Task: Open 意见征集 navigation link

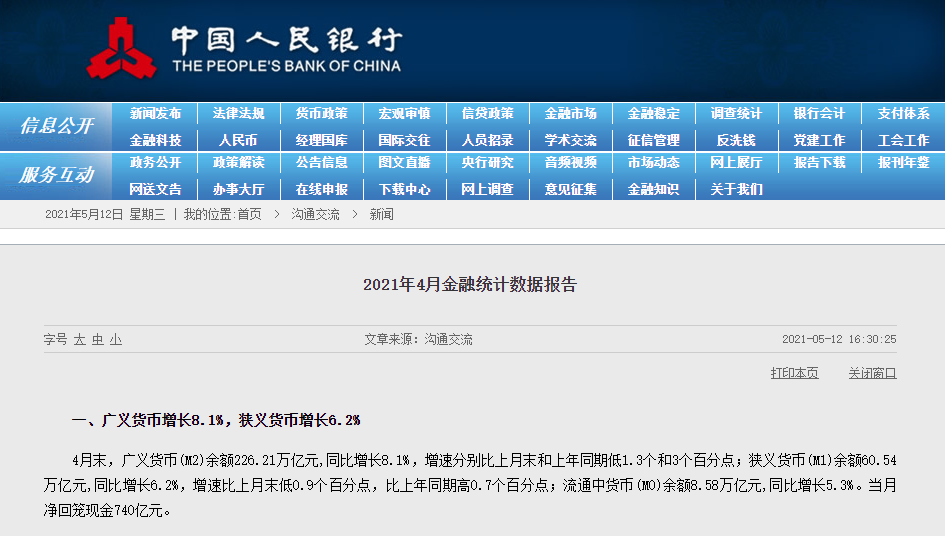Action: coord(571,189)
